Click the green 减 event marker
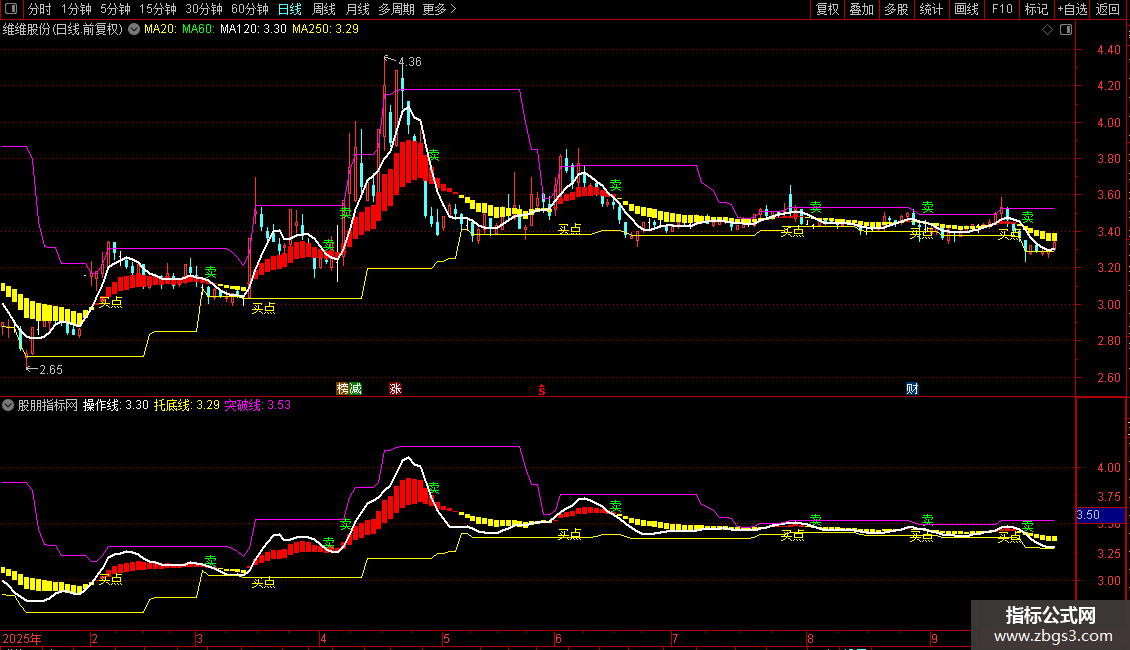The image size is (1130, 650). coord(355,388)
